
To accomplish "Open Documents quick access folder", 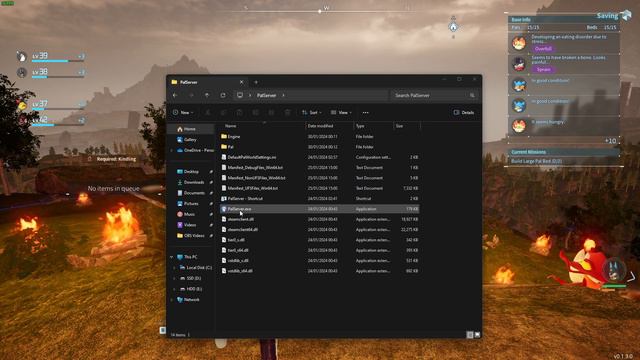I will pyautogui.click(x=191, y=193).
